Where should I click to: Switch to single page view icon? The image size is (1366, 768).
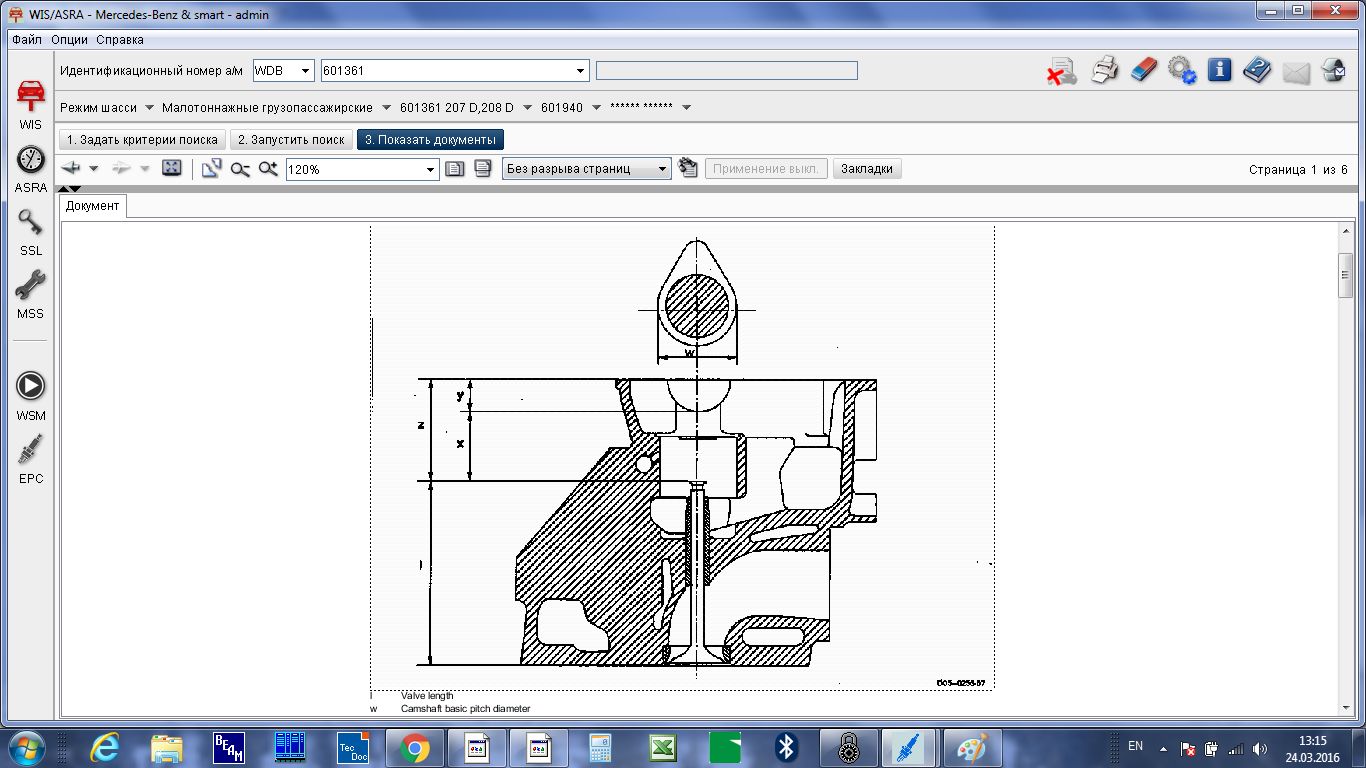[454, 169]
